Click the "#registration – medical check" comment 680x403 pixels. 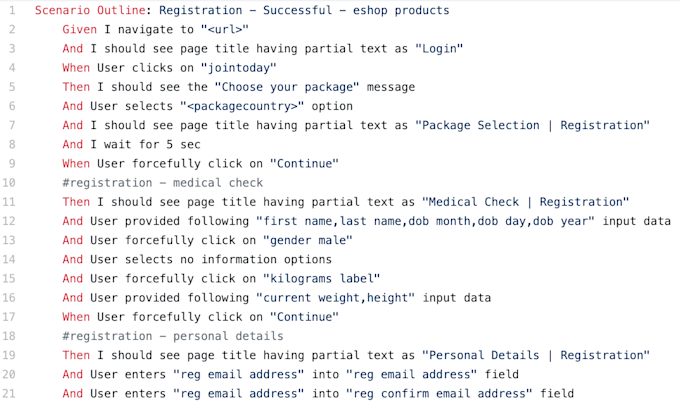tap(163, 183)
